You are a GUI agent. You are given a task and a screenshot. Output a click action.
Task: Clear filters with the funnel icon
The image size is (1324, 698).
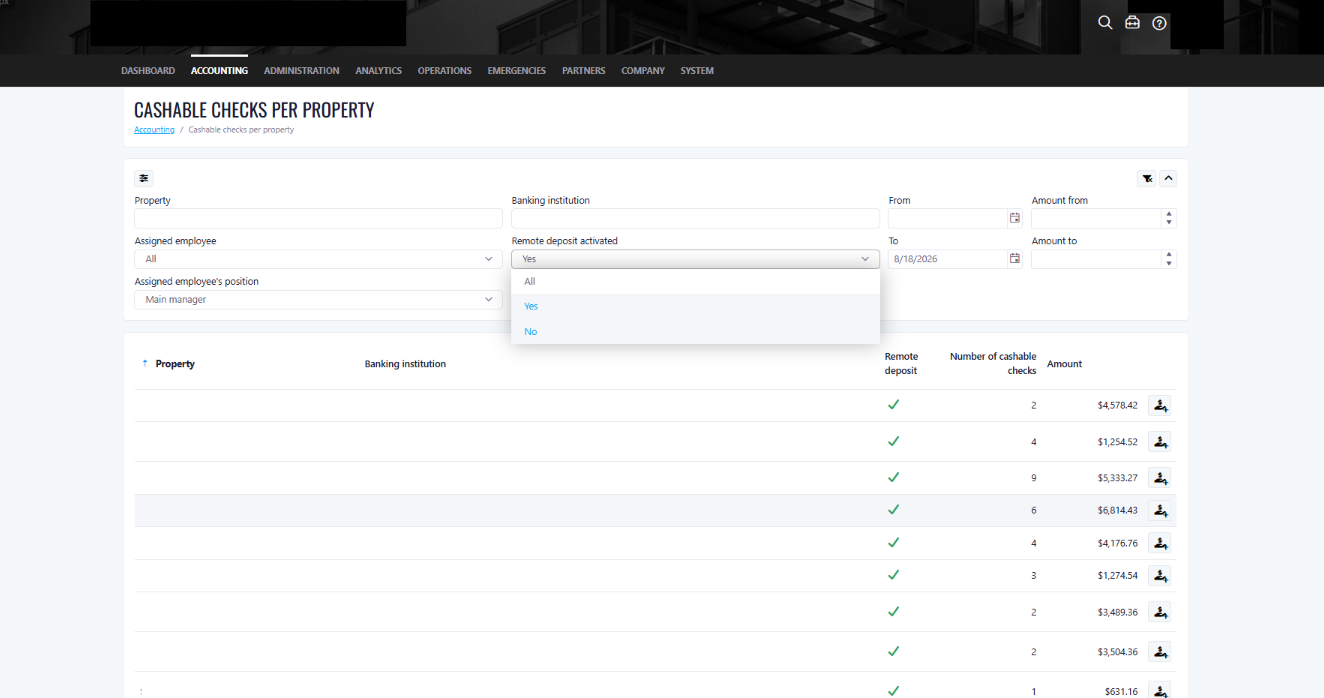[1147, 179]
